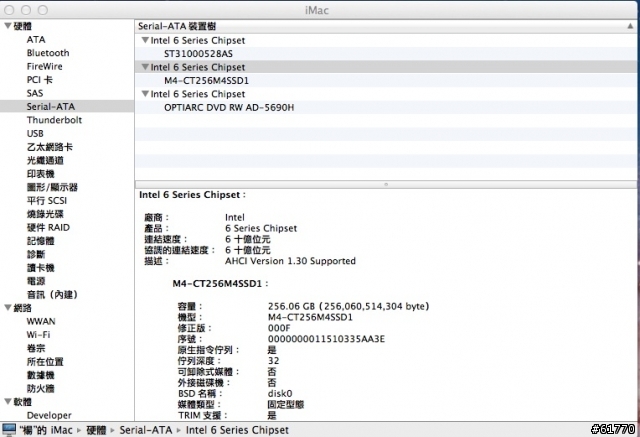Select 數據機 modems in the sidebar
The width and height of the screenshot is (640, 437).
(40, 375)
